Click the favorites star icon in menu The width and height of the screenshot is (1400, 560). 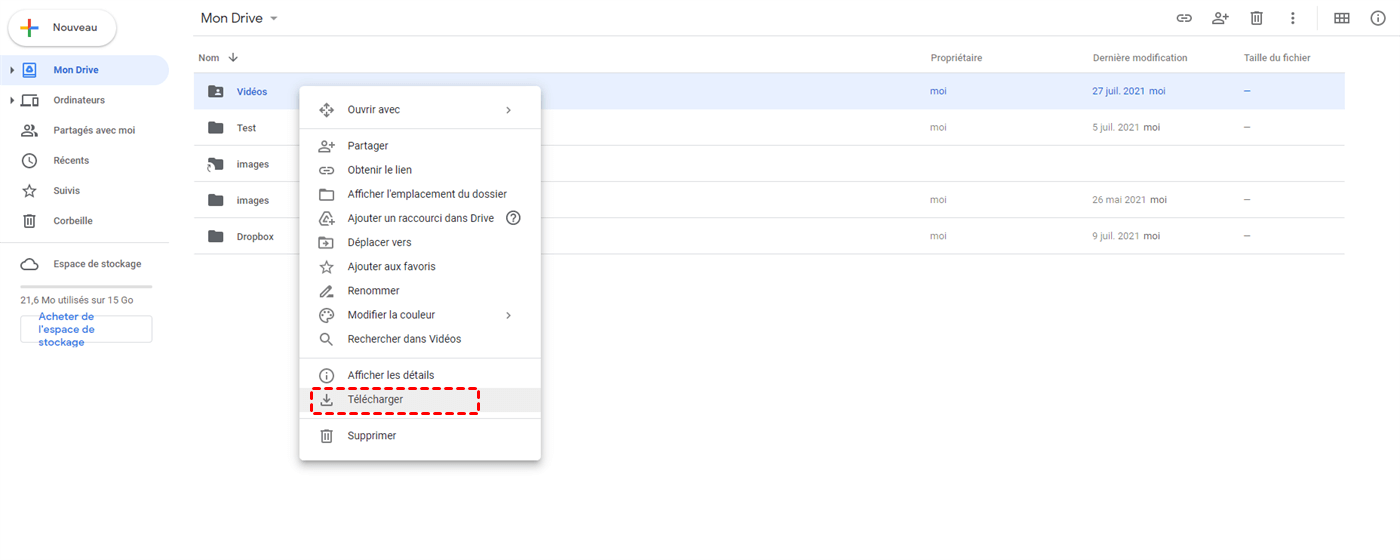click(326, 267)
